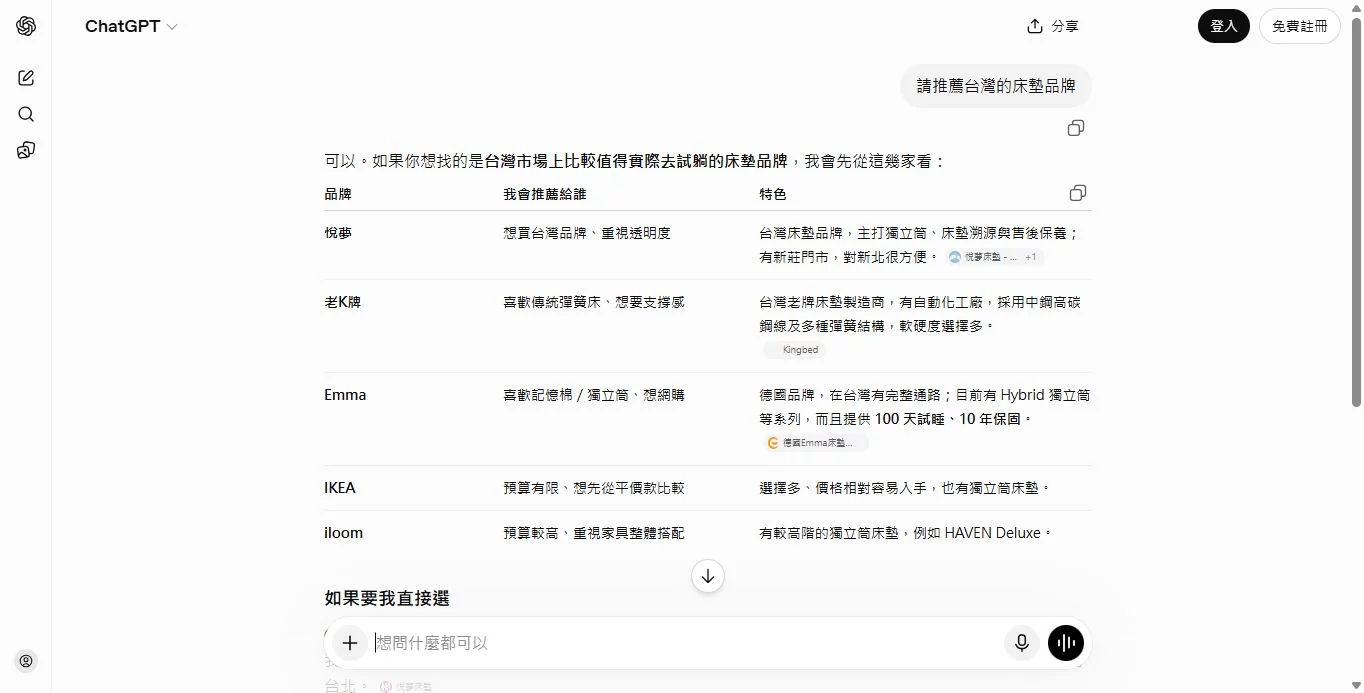
Task: Click the cell 喜歡記憶棉 / 獨立筒、想網購
Action: [x=593, y=395]
